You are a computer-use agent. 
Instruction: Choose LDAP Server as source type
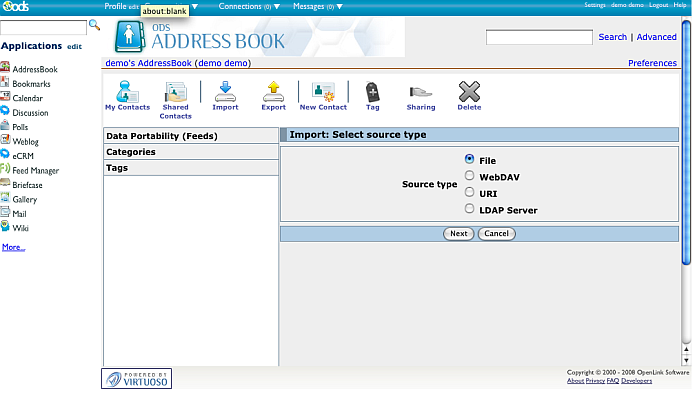pyautogui.click(x=469, y=210)
